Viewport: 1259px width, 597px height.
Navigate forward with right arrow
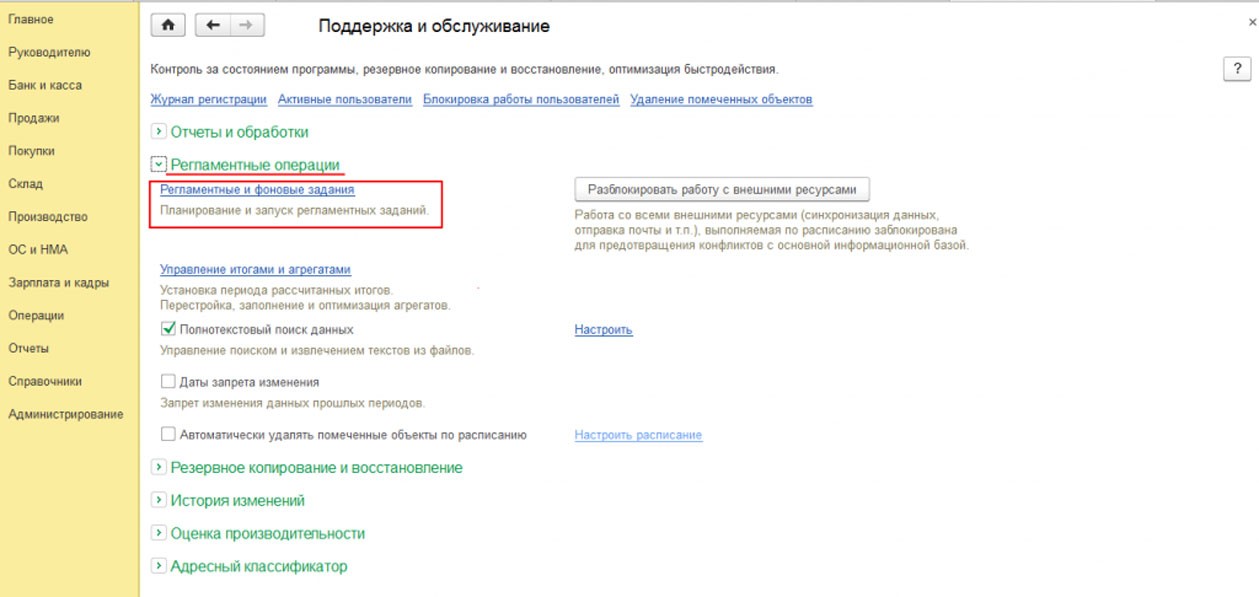(247, 26)
